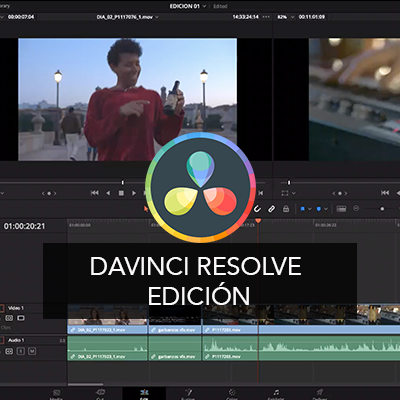Viewport: 400px width, 400px height.
Task: Click the Audio 1 channel format 2.0
Action: click(62, 341)
